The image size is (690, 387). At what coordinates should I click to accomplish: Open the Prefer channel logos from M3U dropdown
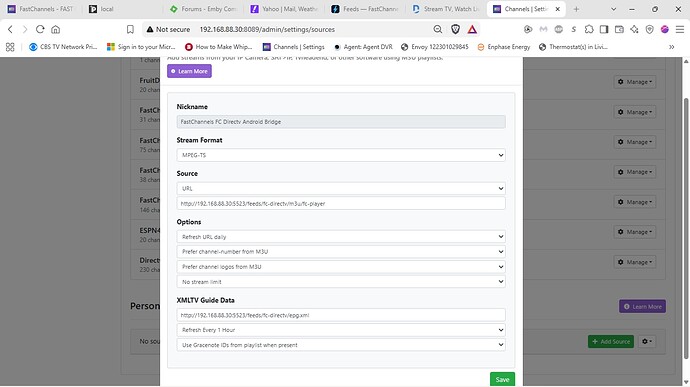tap(341, 267)
